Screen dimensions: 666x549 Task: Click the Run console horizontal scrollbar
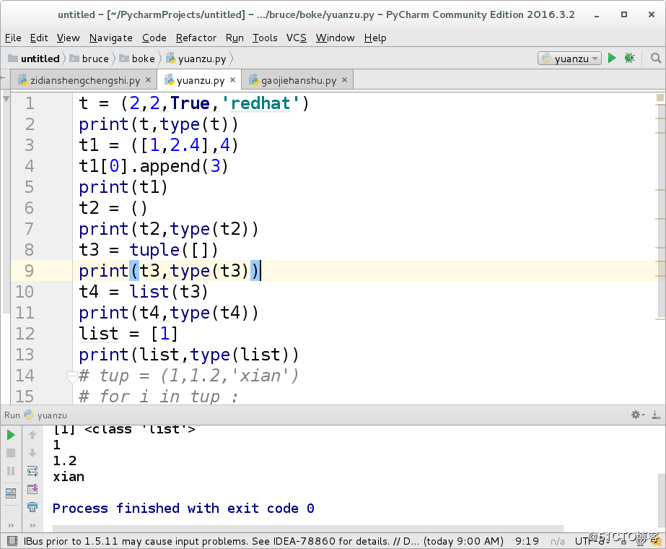click(308, 528)
